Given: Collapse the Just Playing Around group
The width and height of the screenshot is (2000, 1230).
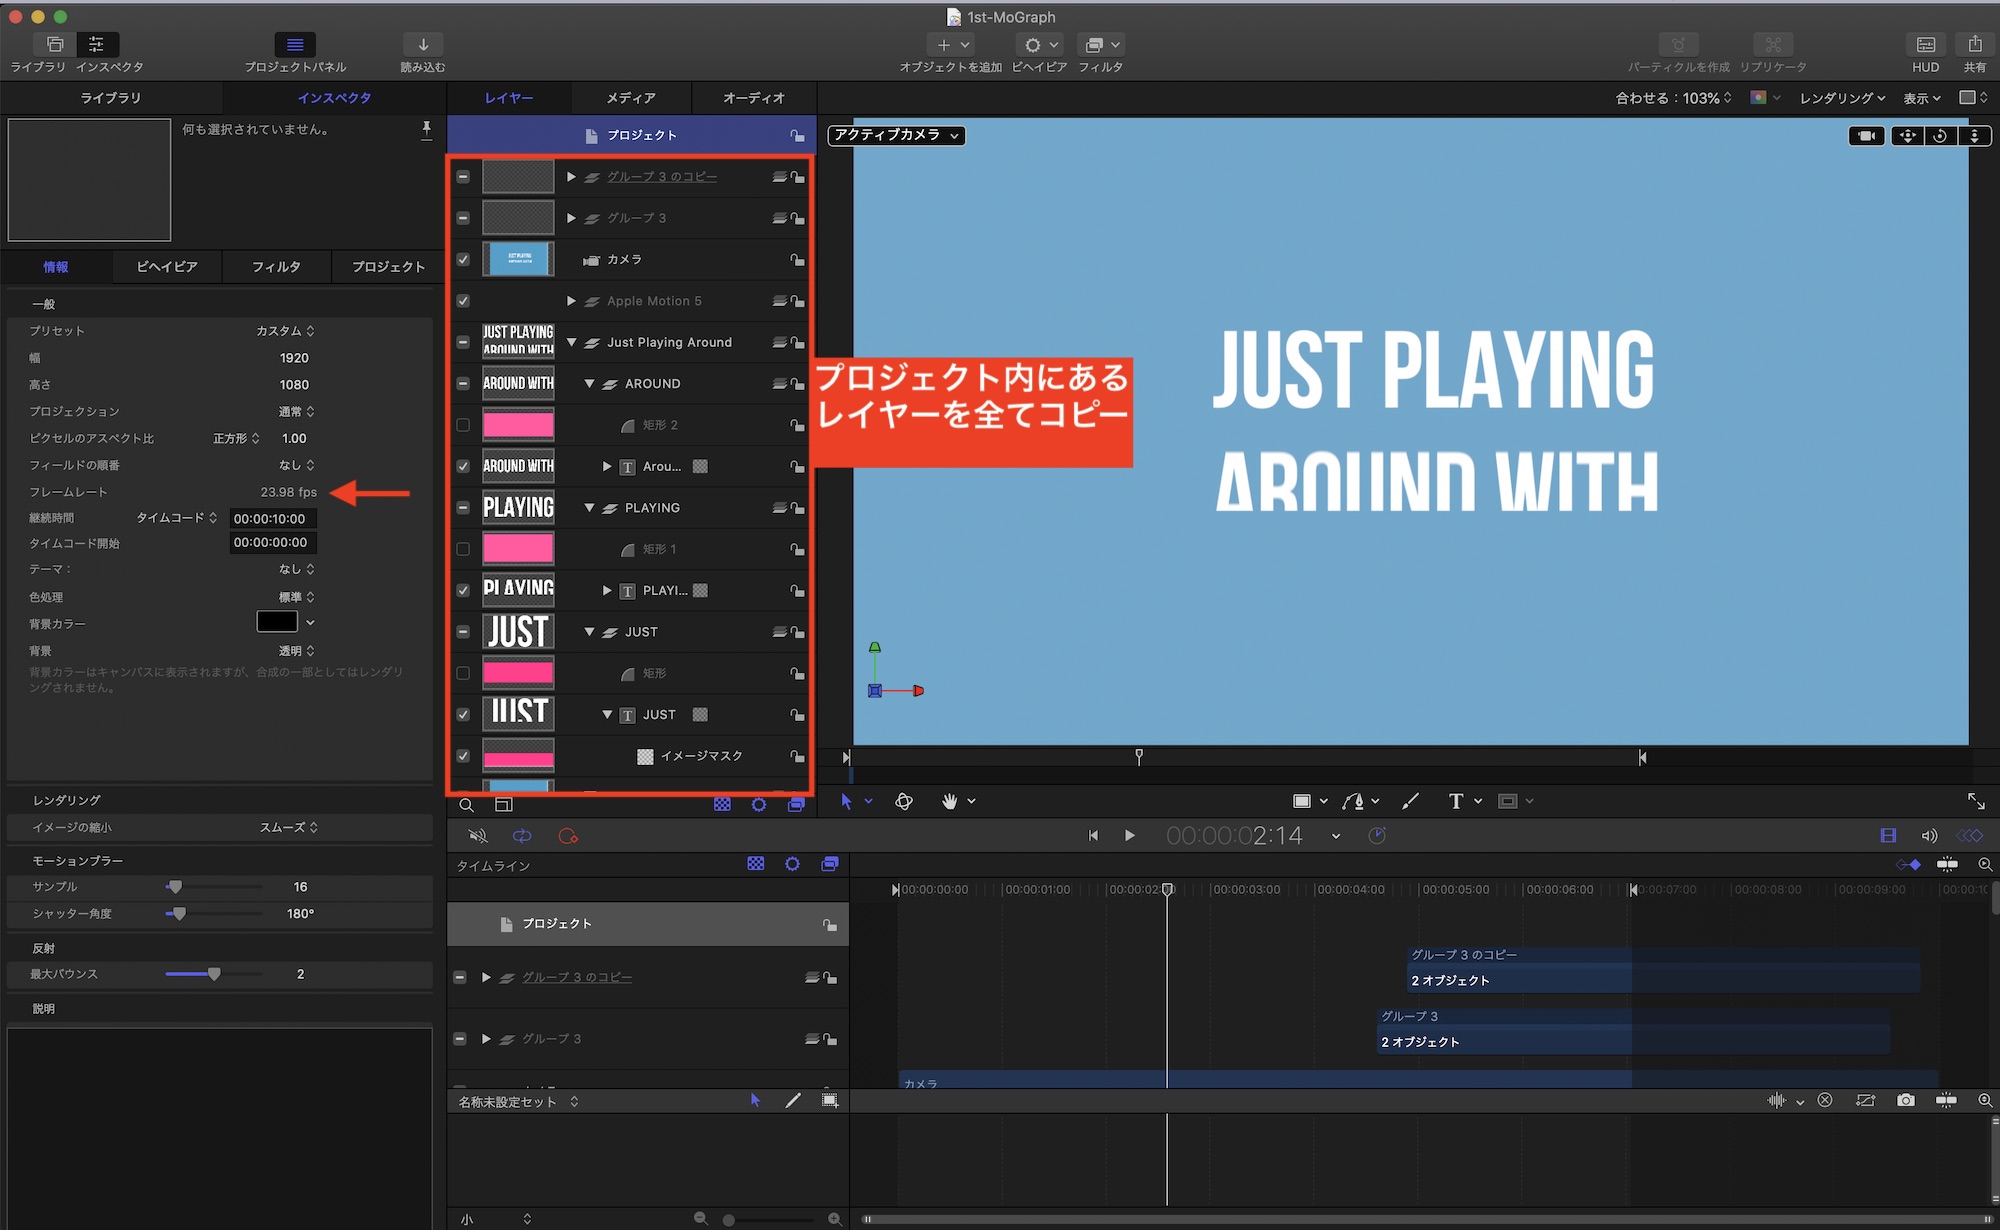Looking at the screenshot, I should point(572,342).
